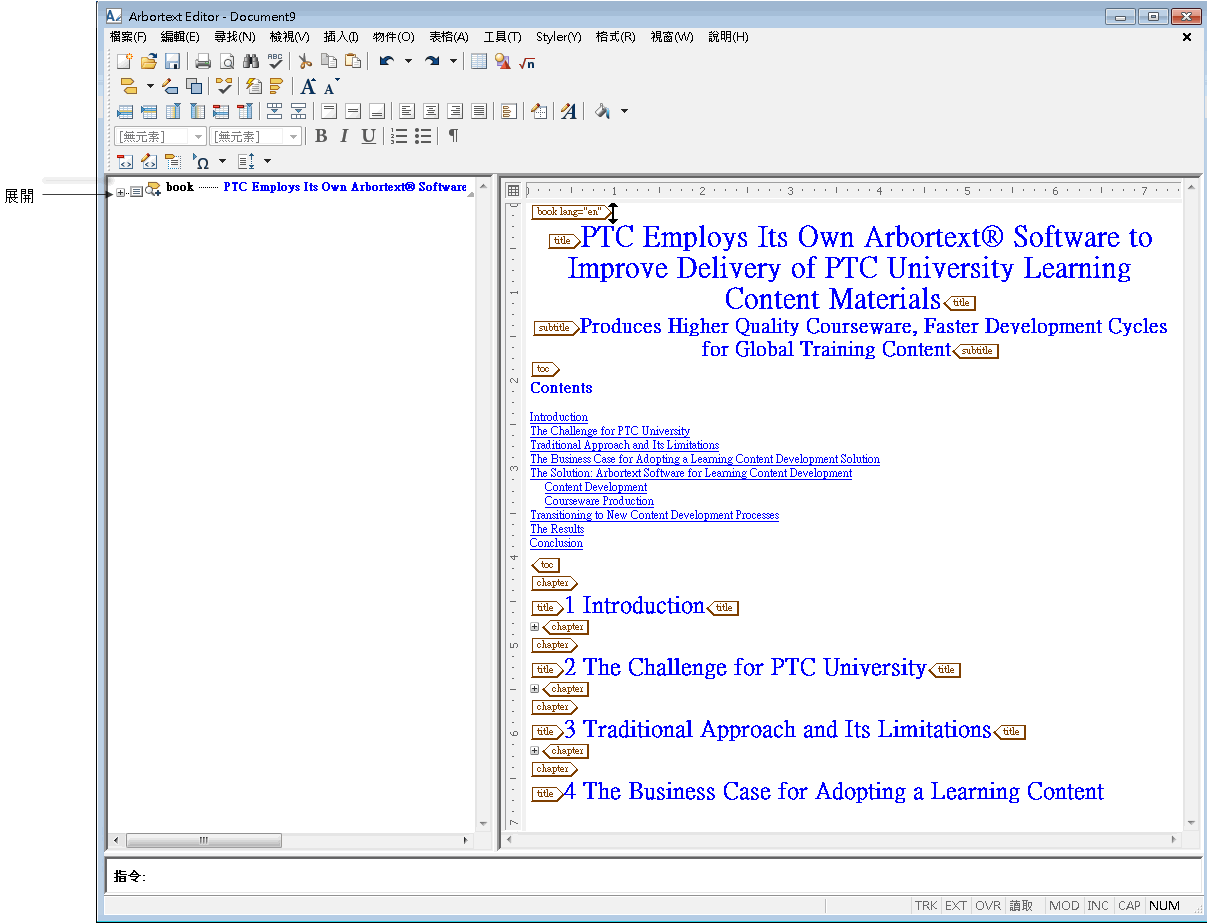This screenshot has height=923, width=1207.
Task: Click the Insert Markup tag icon
Action: [x=128, y=86]
